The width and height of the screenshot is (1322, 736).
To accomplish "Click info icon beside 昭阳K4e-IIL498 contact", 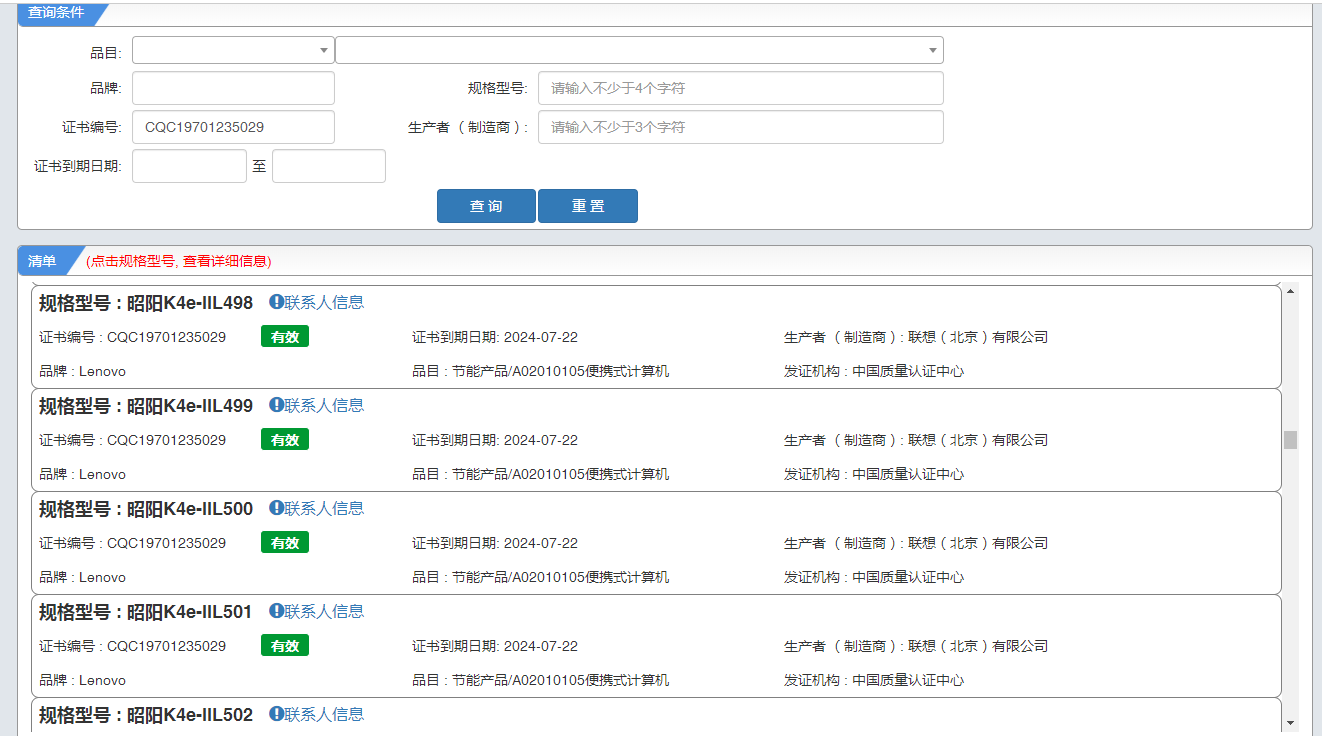I will tap(276, 302).
